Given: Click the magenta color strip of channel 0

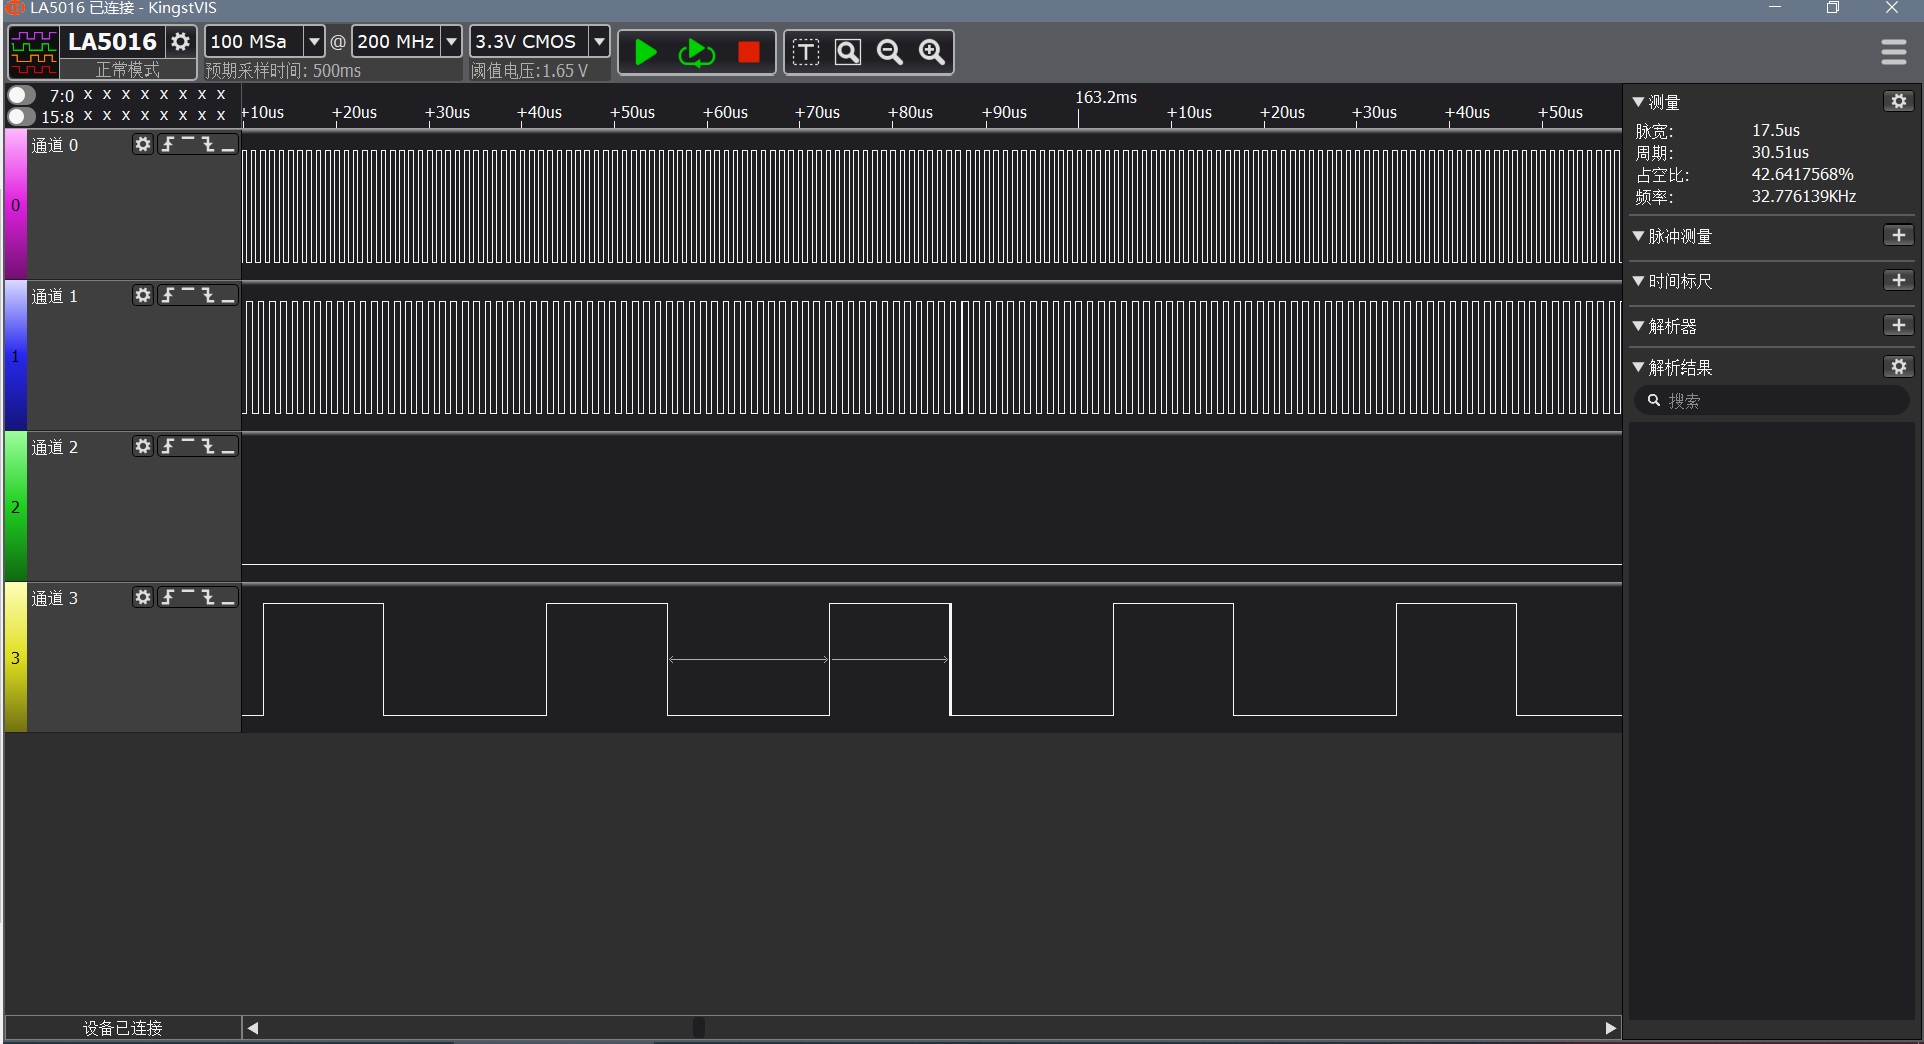Looking at the screenshot, I should coord(15,204).
